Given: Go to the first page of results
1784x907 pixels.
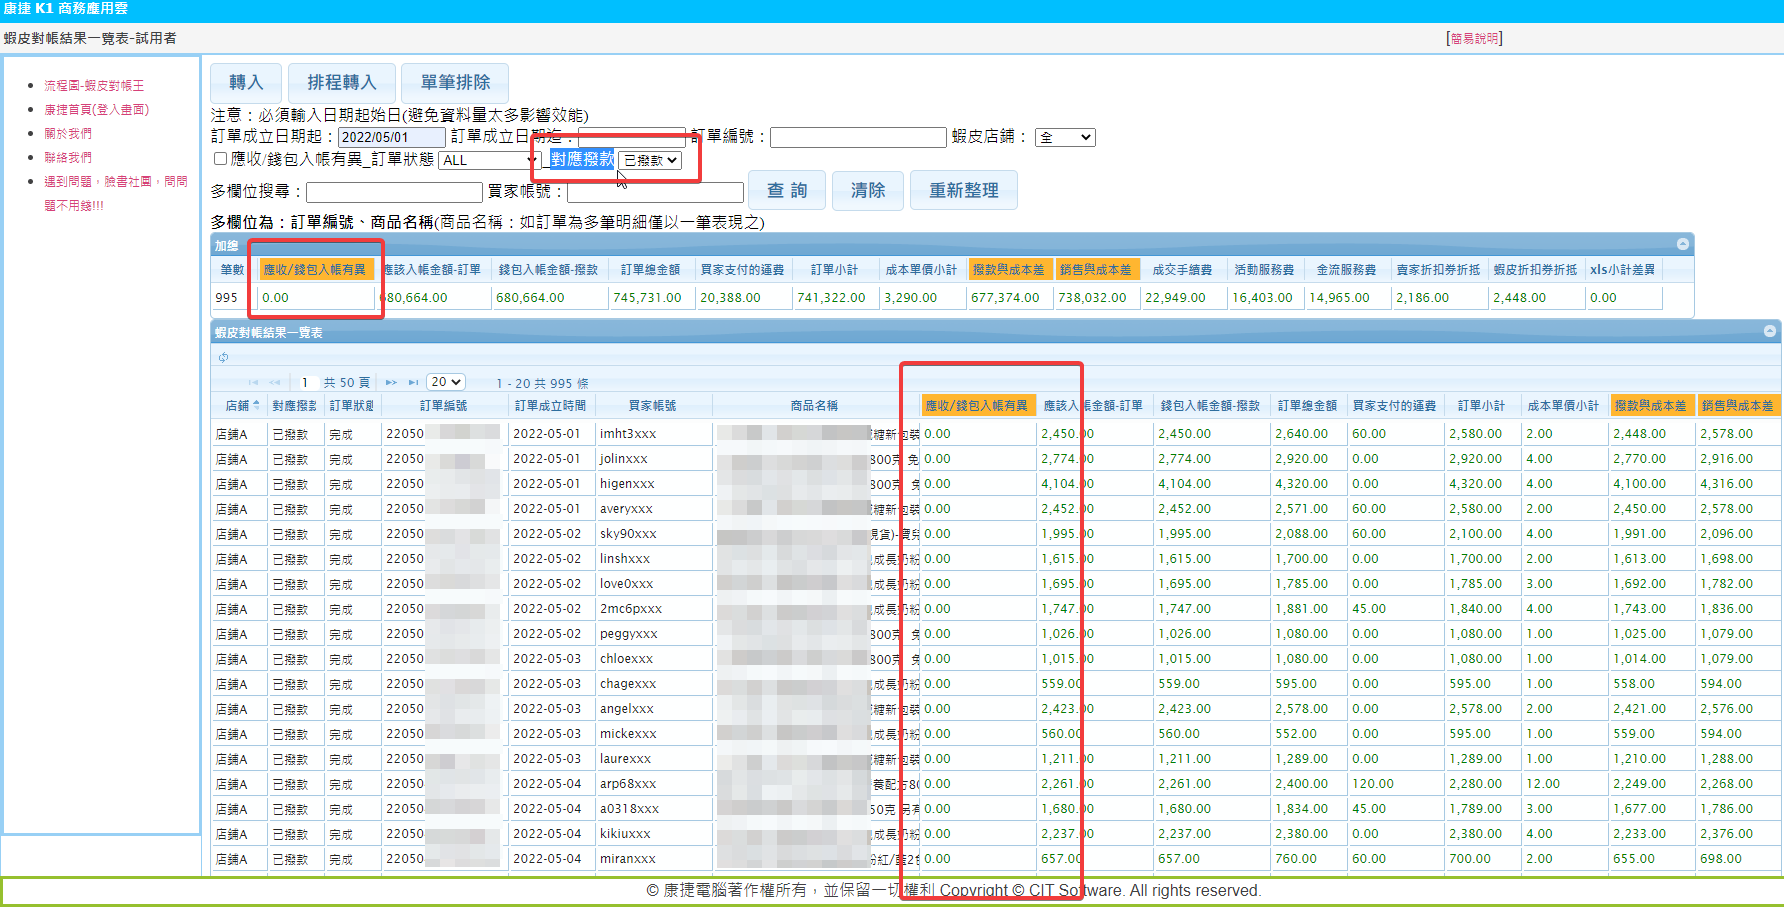Looking at the screenshot, I should pos(253,383).
